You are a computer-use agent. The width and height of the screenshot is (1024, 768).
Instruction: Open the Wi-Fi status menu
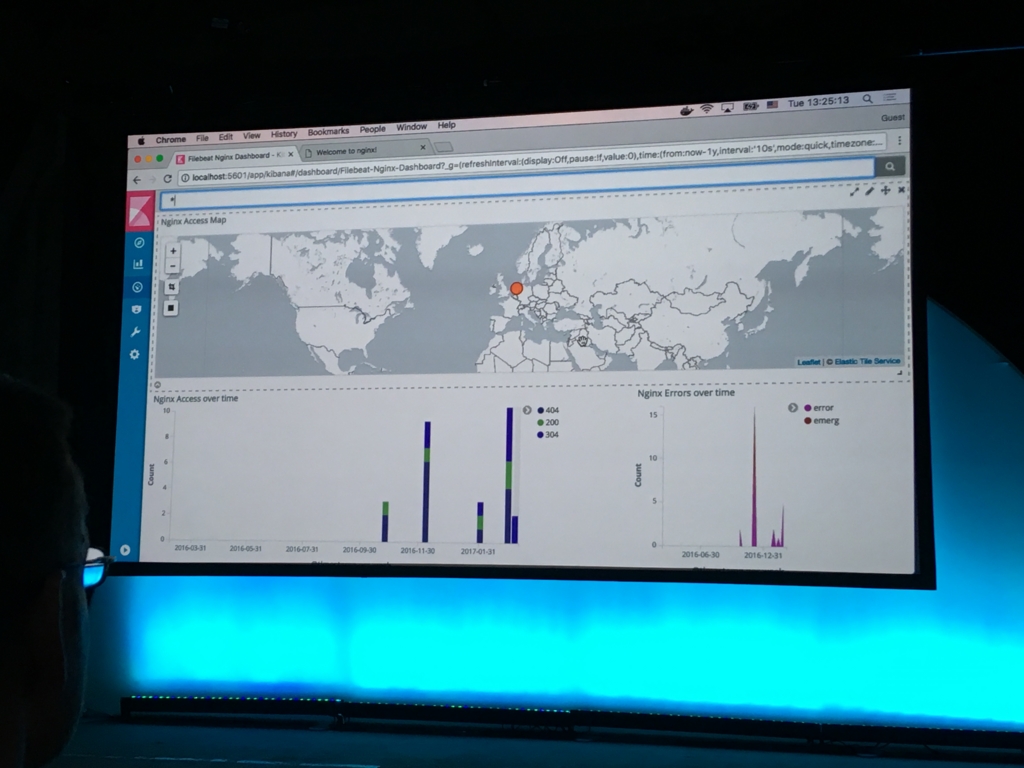pos(706,109)
